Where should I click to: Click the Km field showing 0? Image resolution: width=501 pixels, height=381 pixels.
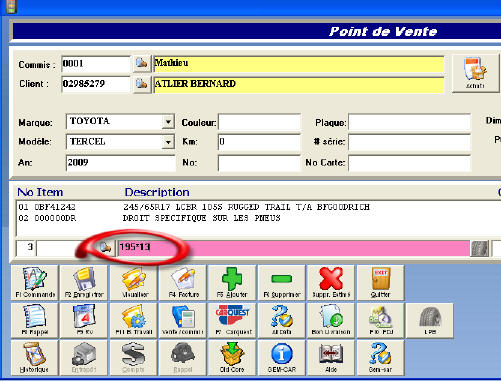259,142
